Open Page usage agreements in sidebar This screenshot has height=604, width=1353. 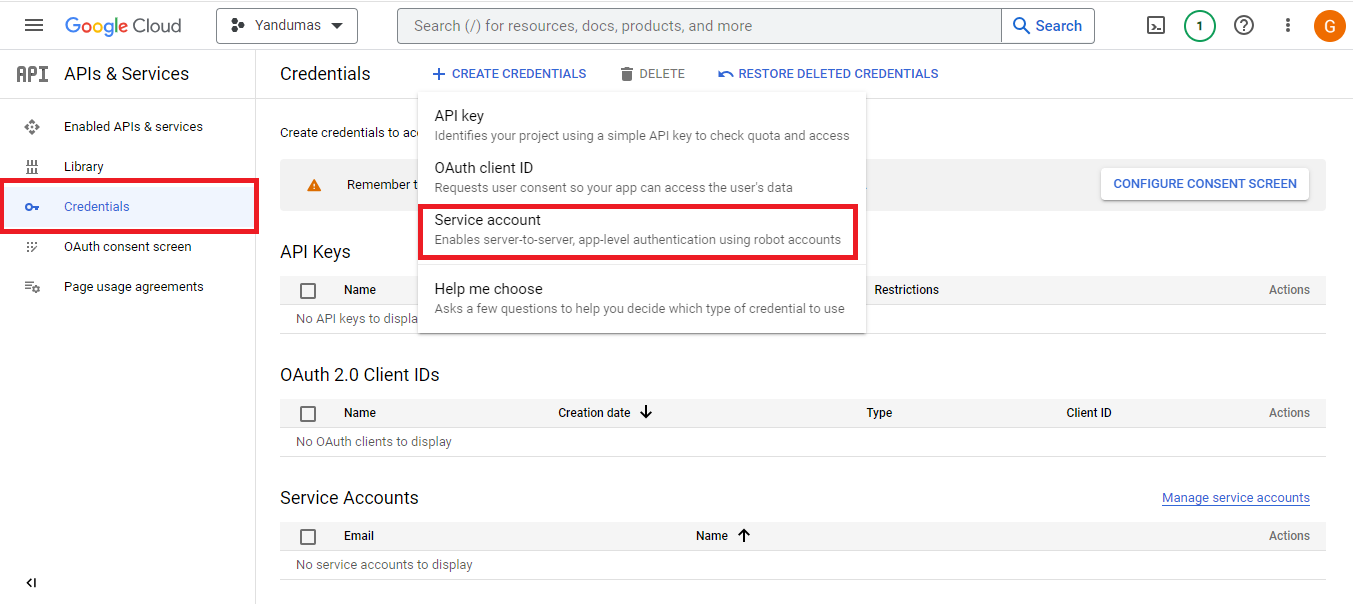click(134, 287)
